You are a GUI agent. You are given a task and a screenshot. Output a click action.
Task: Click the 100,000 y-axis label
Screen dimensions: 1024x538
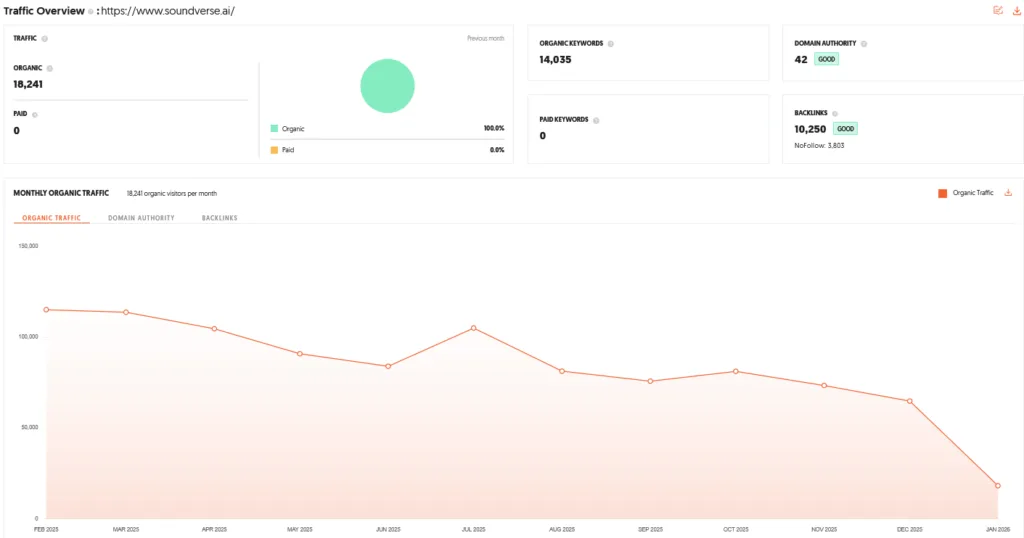28,337
